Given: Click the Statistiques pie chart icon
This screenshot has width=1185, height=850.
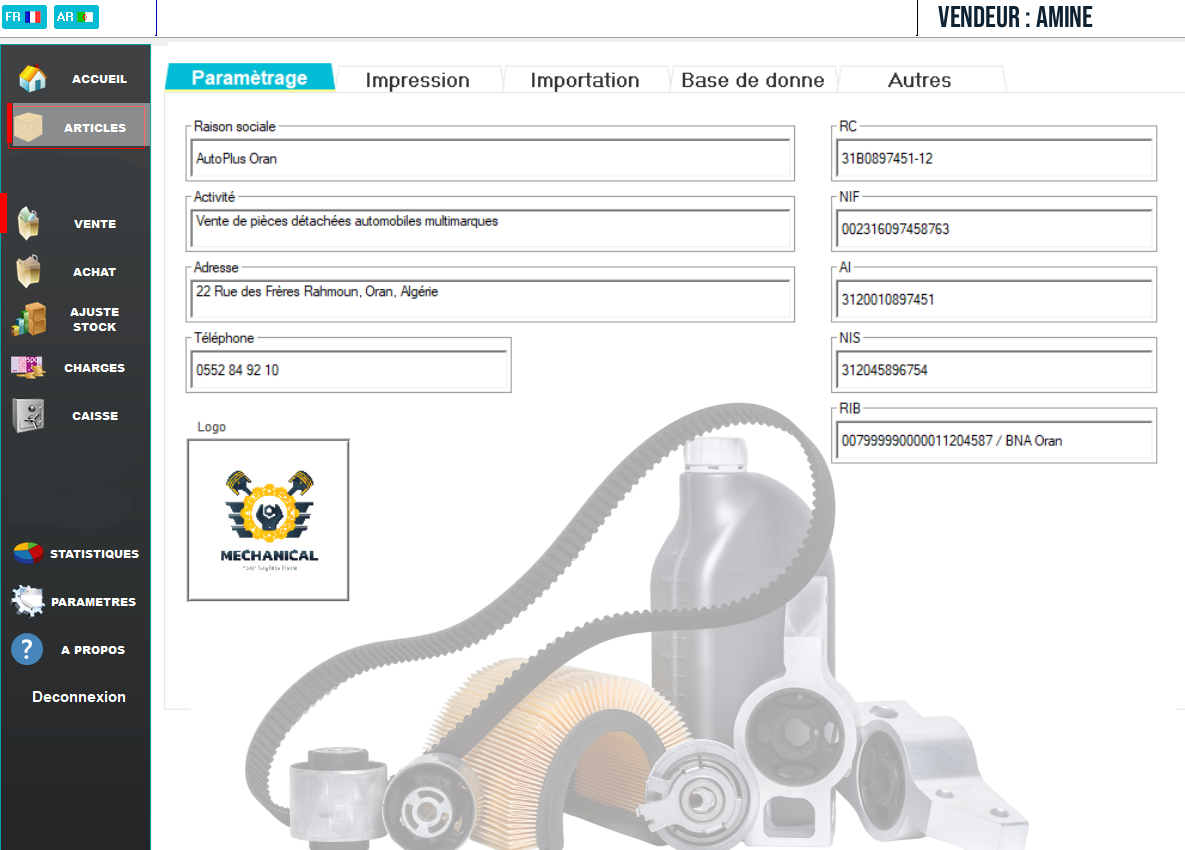Looking at the screenshot, I should tap(28, 553).
